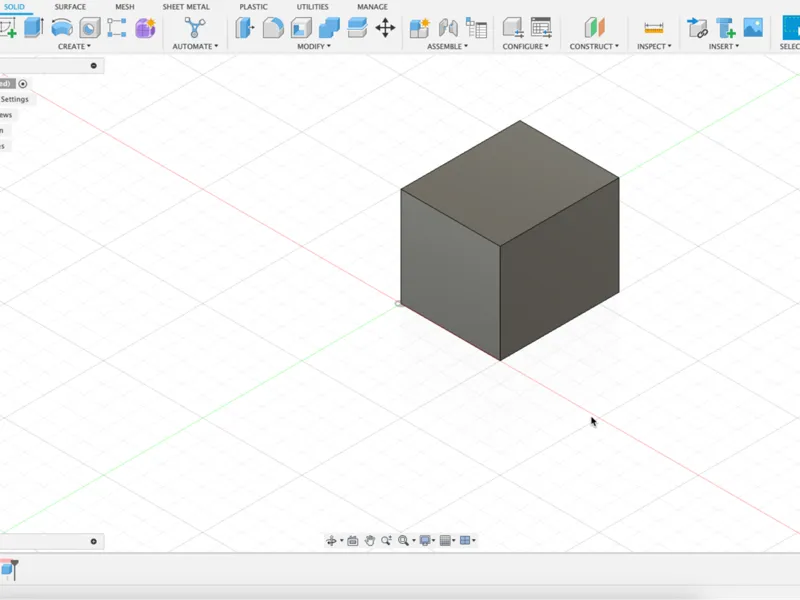Click the Automate tool icon
The height and width of the screenshot is (600, 800).
pyautogui.click(x=194, y=28)
